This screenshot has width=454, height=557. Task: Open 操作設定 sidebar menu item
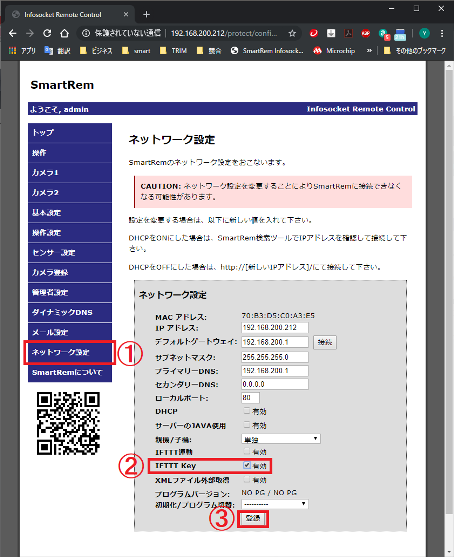pos(70,233)
